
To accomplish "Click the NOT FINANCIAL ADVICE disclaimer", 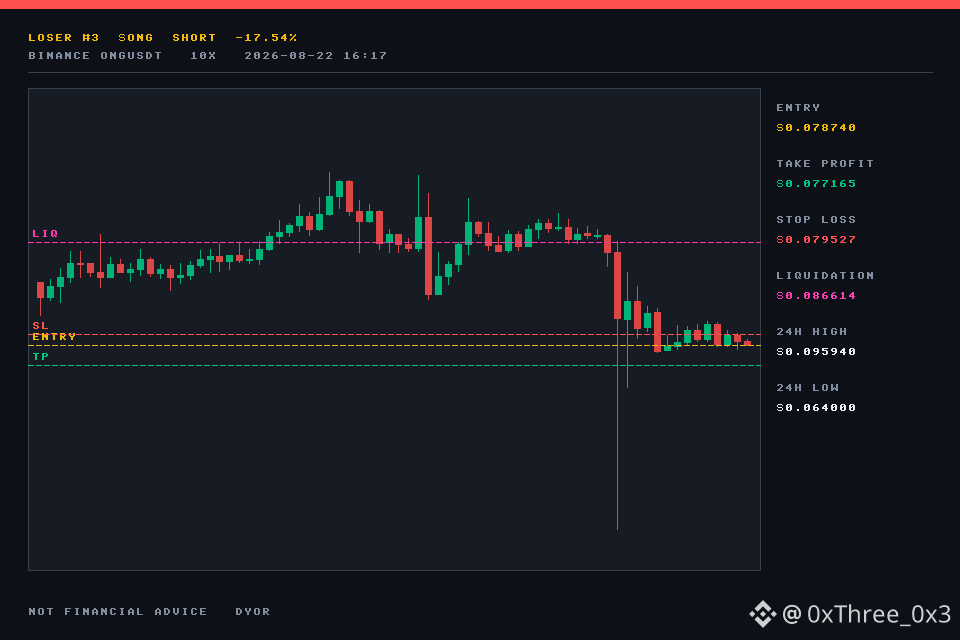I will click(118, 612).
